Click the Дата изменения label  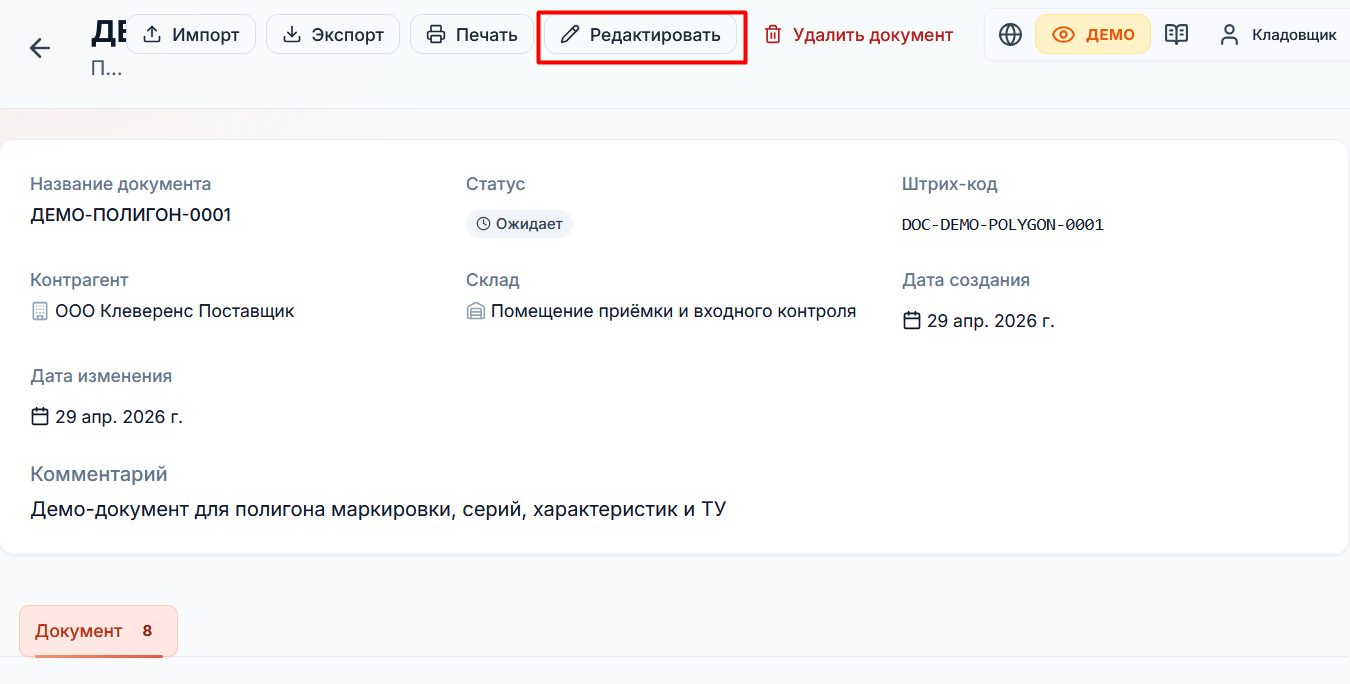(101, 376)
